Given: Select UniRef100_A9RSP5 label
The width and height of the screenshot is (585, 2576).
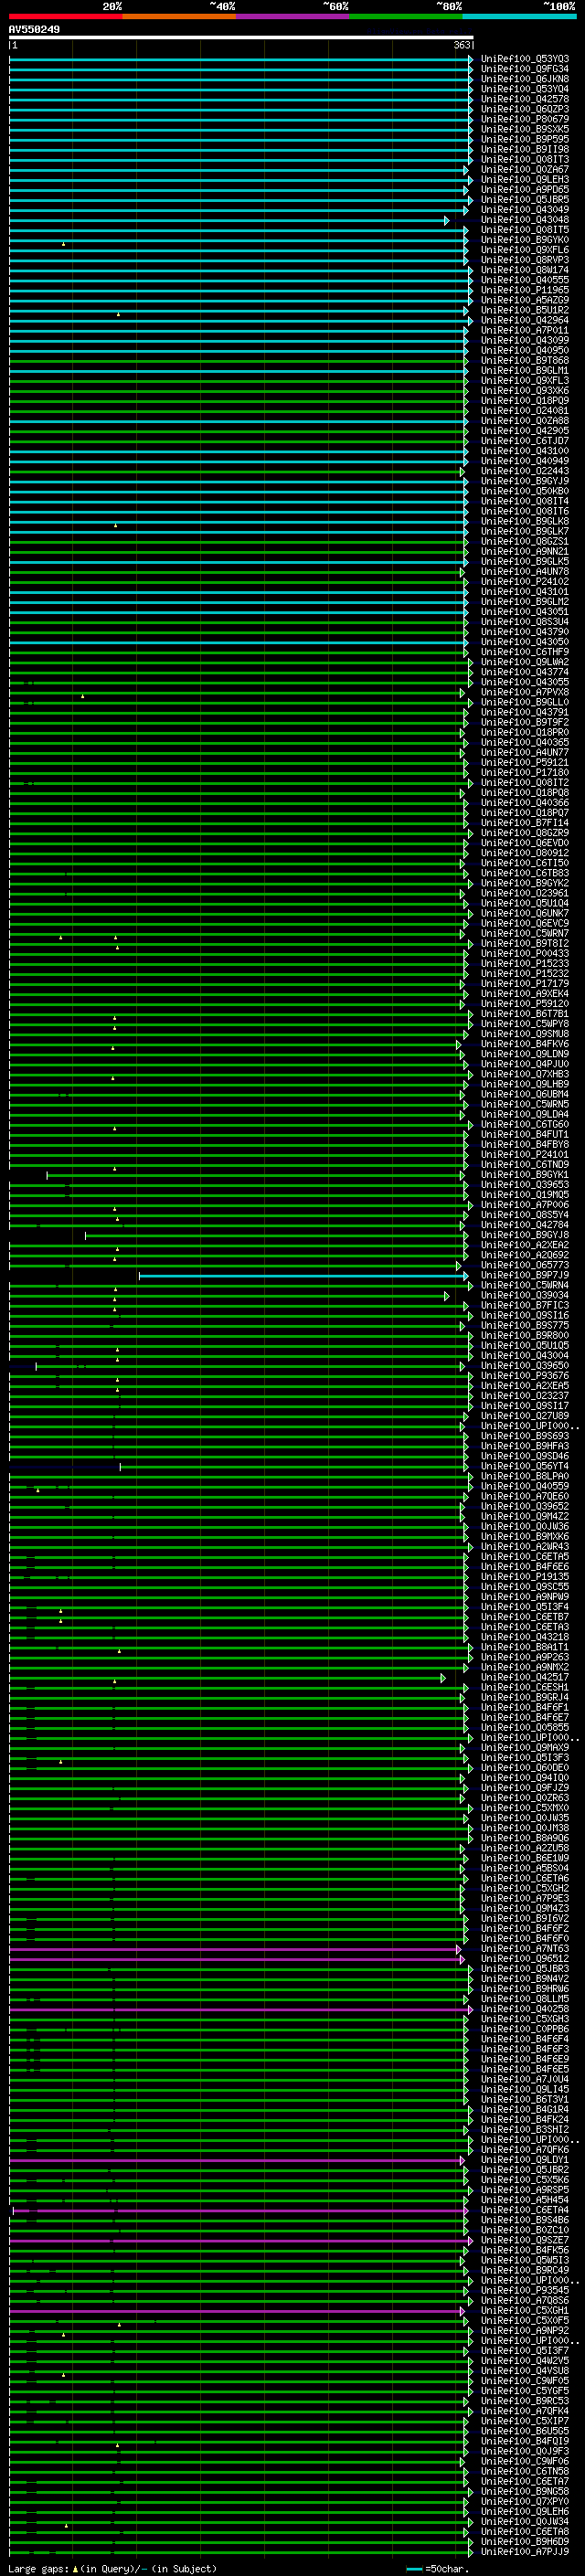Looking at the screenshot, I should [x=525, y=2190].
